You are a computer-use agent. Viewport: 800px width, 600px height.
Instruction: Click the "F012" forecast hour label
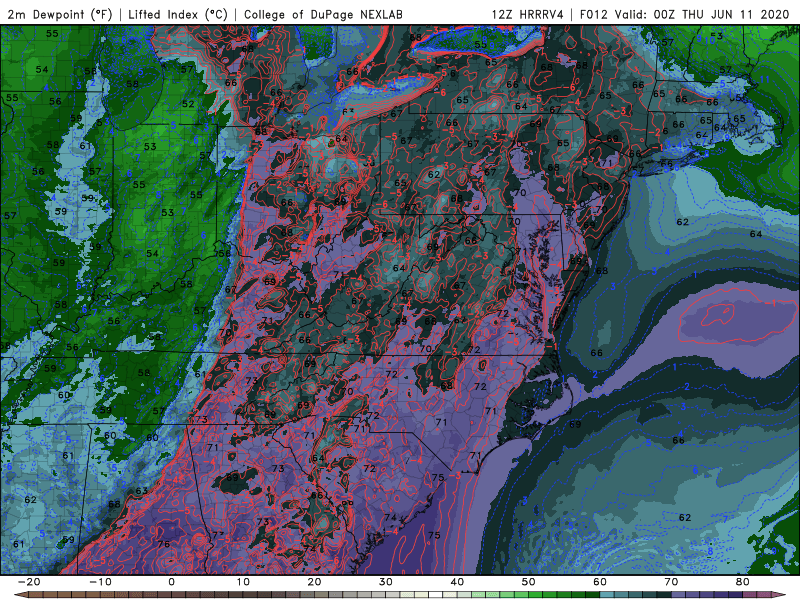[594, 14]
